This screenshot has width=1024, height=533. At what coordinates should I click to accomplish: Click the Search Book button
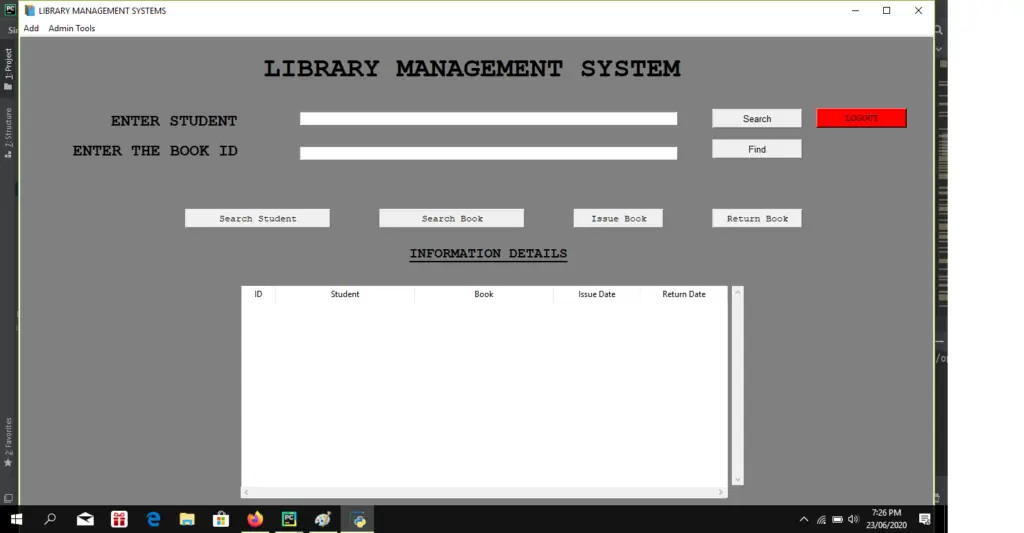451,218
